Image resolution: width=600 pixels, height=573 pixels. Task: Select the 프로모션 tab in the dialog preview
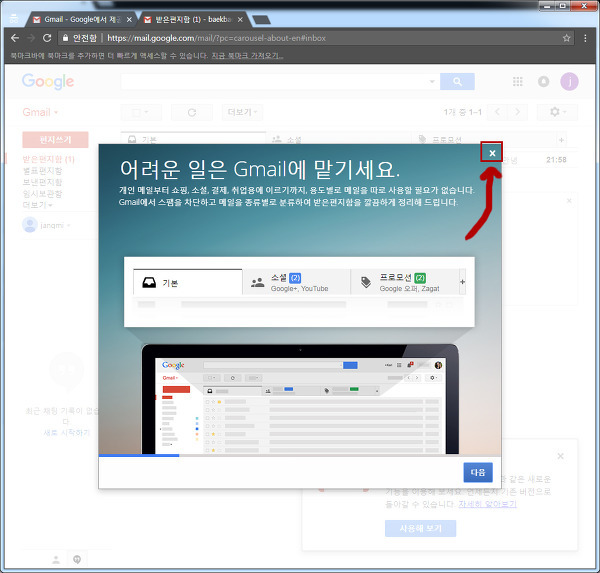pos(405,282)
